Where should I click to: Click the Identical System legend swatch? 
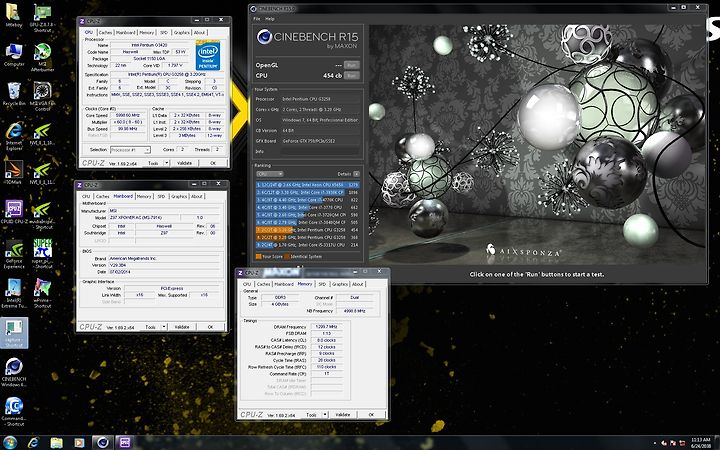pos(287,257)
